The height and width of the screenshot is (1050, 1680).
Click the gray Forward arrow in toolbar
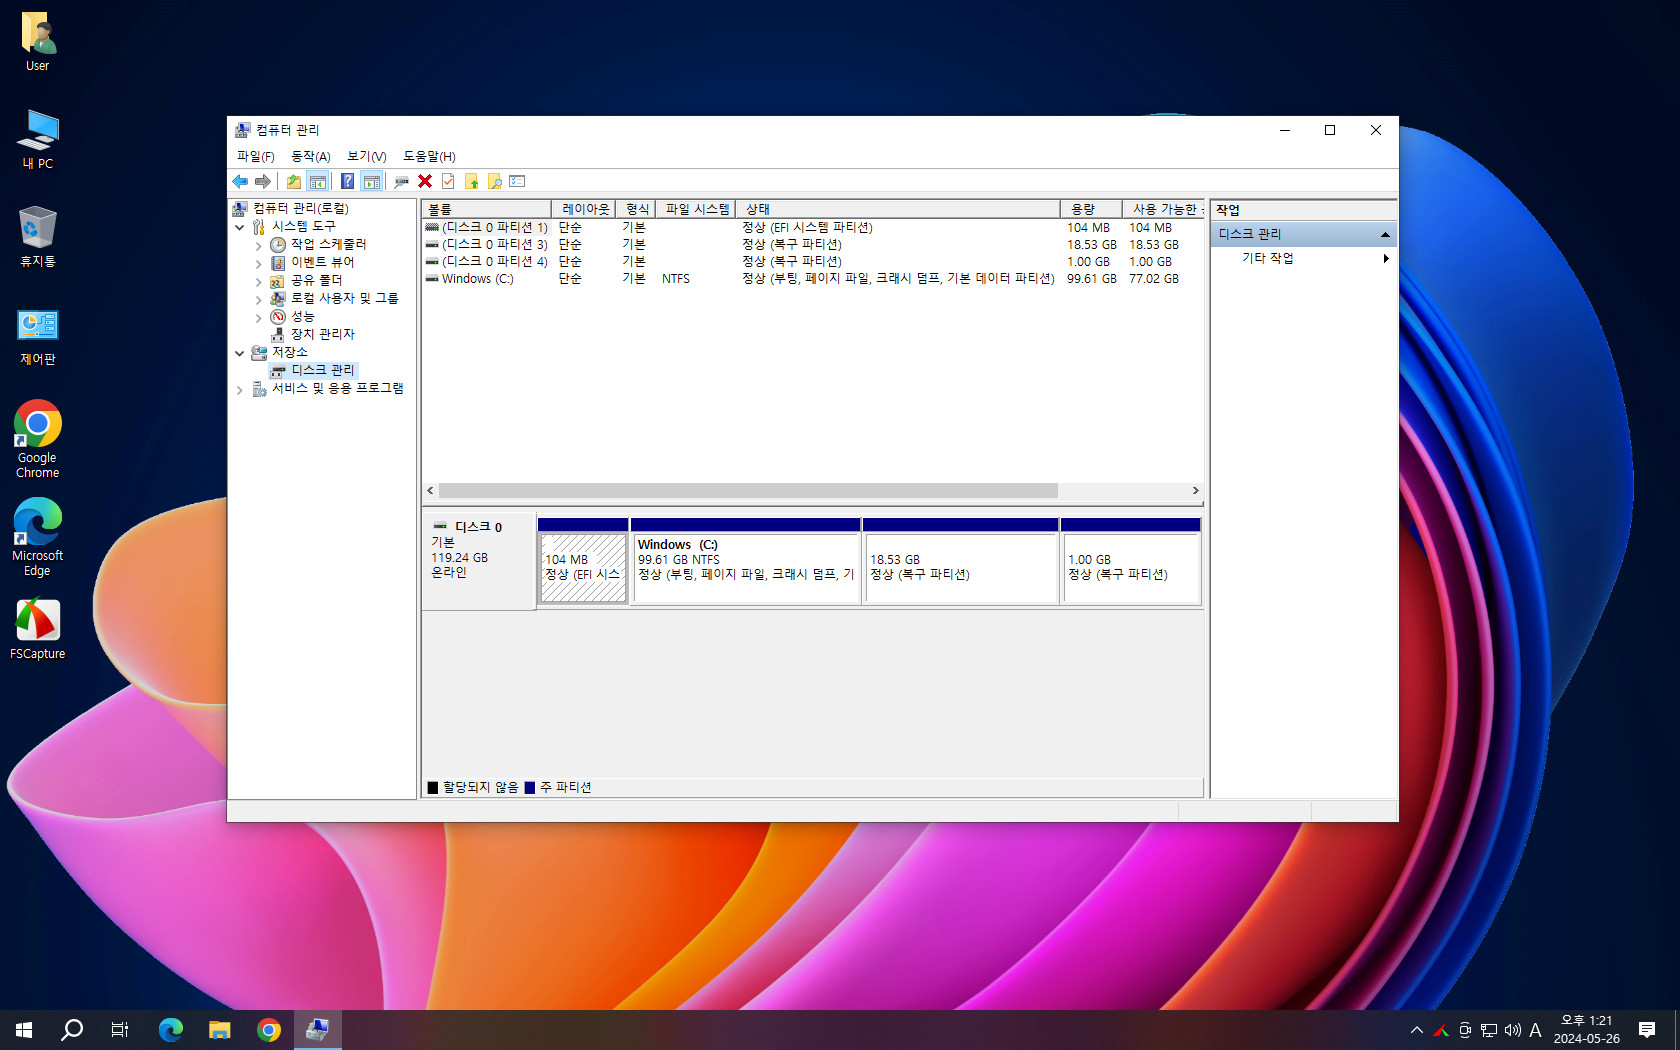(x=262, y=181)
